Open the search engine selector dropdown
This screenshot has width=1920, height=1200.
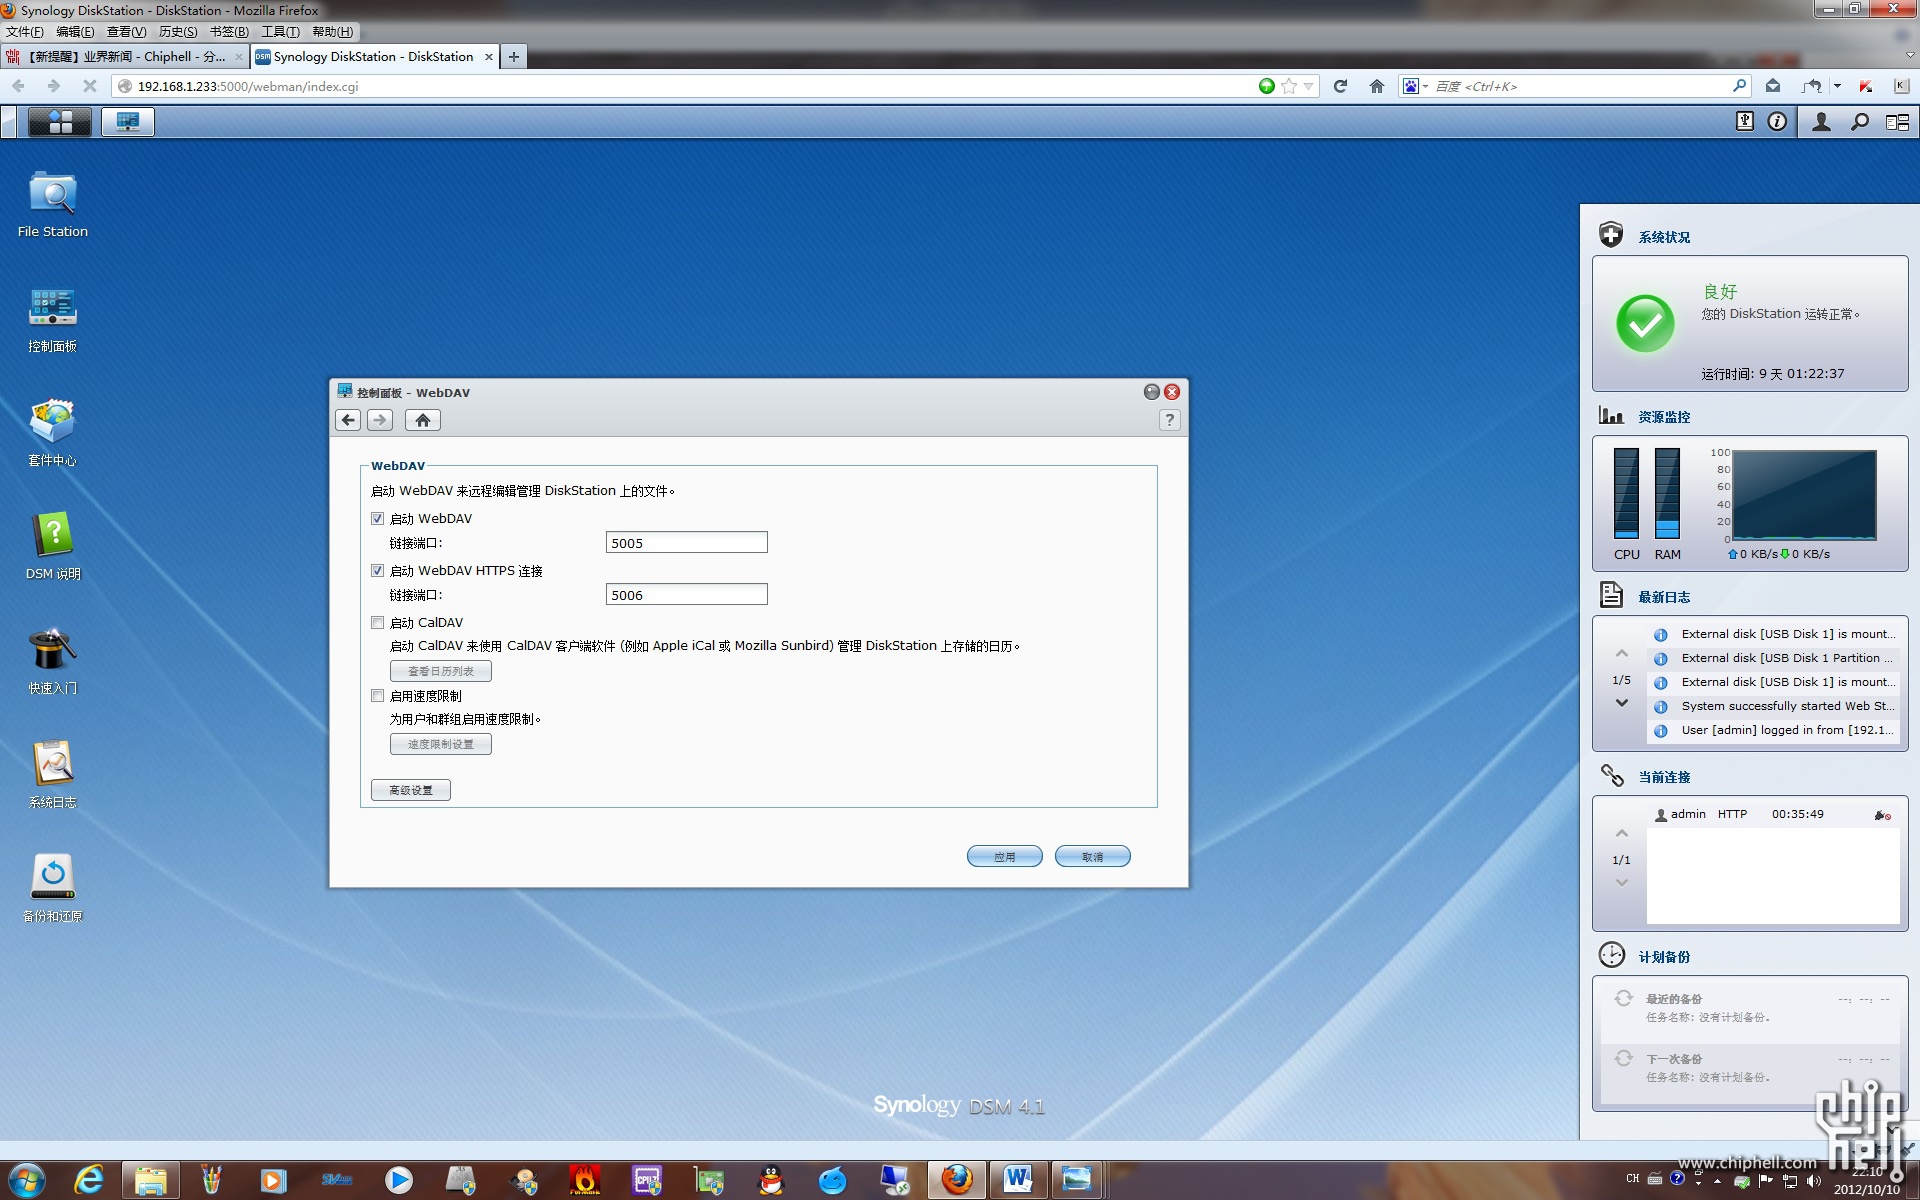pos(1415,86)
